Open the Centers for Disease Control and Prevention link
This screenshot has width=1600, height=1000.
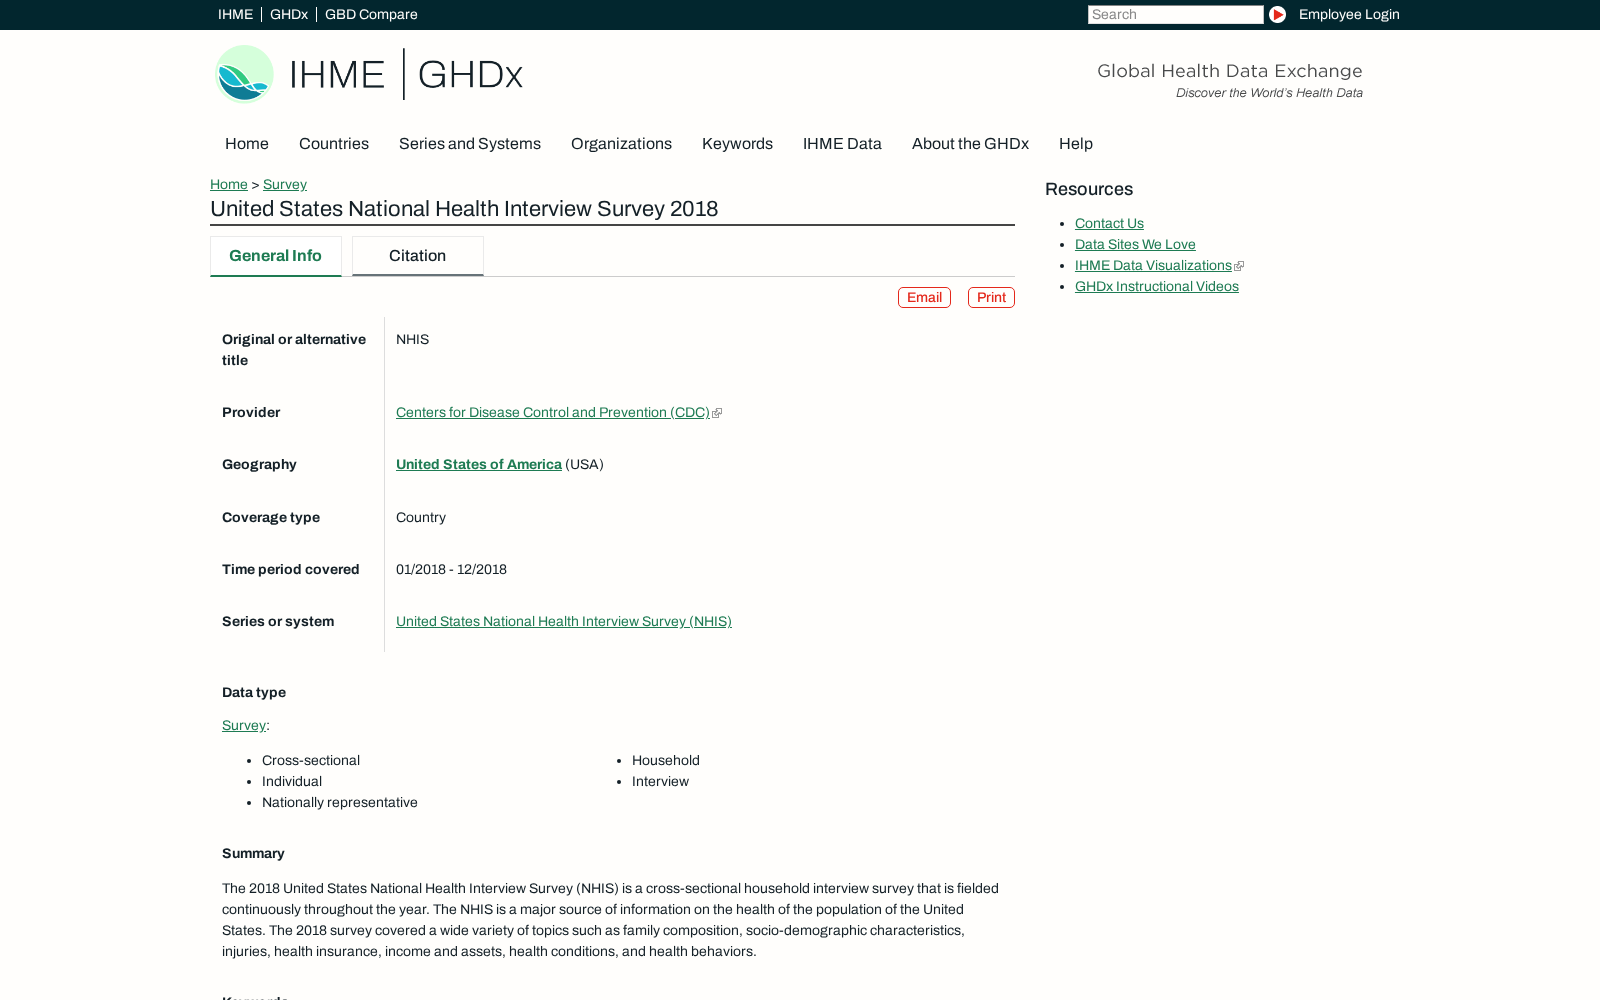coord(553,412)
